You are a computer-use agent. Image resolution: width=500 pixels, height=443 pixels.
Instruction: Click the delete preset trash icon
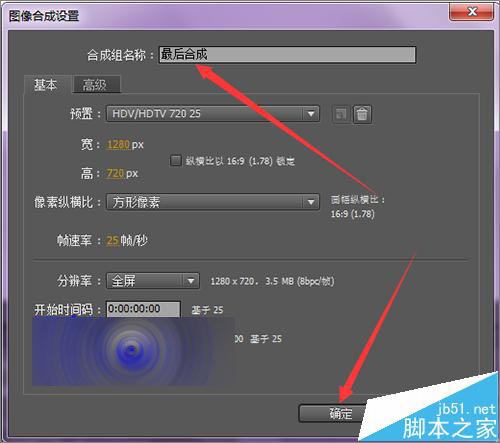tap(362, 114)
